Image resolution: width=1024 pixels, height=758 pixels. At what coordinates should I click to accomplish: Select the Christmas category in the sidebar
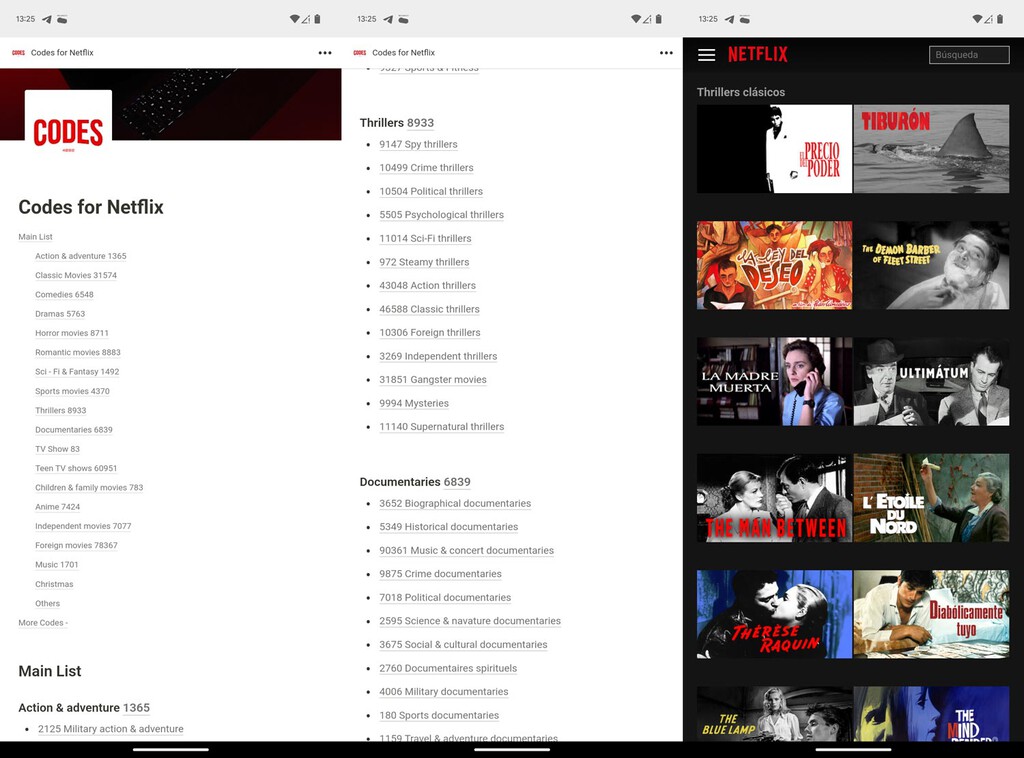point(54,584)
